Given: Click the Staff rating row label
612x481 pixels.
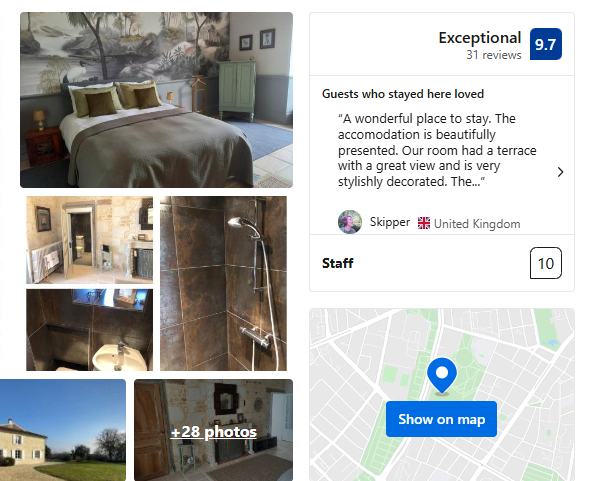Looking at the screenshot, I should tap(338, 263).
